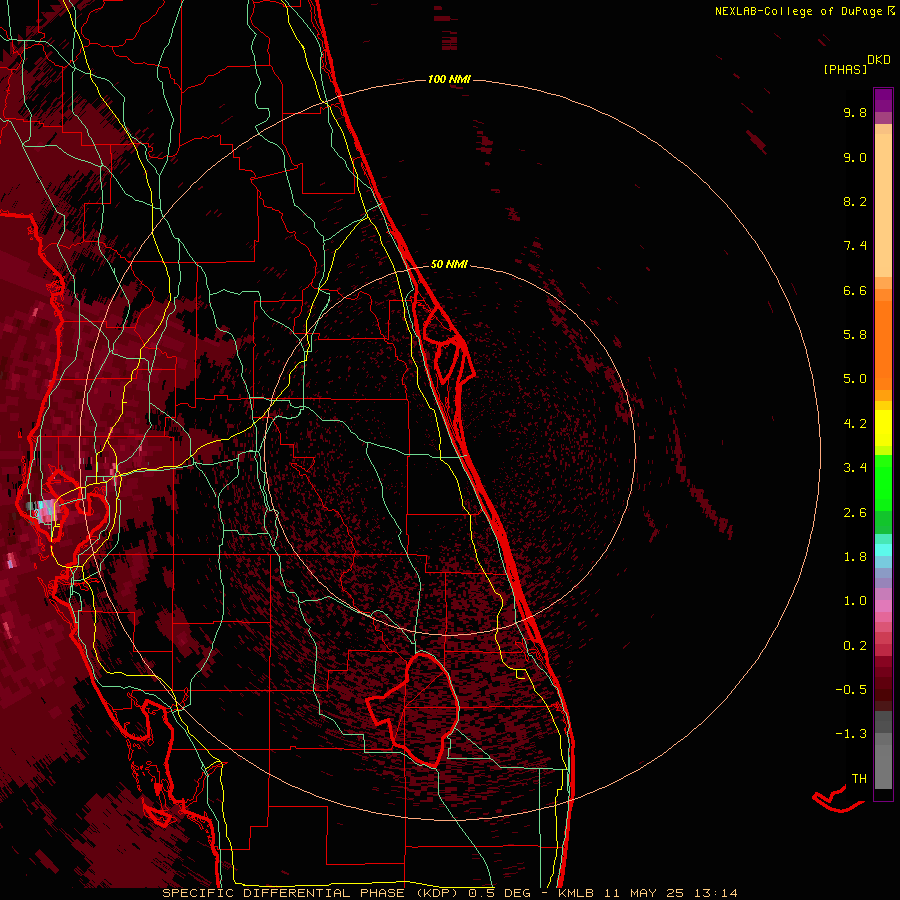The width and height of the screenshot is (900, 900).
Task: Click the 3.4 scale value
Action: click(x=855, y=468)
